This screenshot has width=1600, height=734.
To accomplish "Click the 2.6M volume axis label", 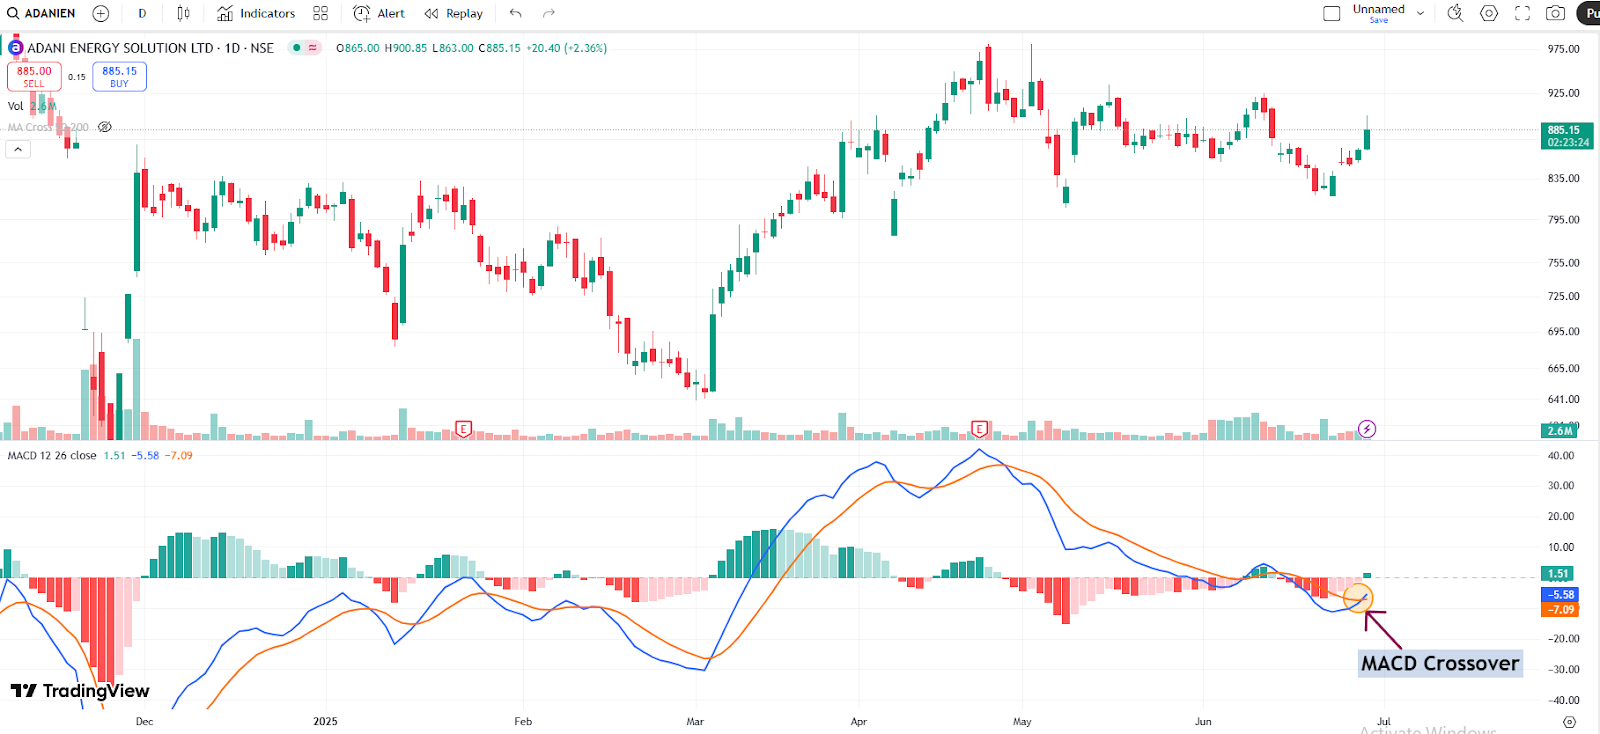I will (1560, 431).
